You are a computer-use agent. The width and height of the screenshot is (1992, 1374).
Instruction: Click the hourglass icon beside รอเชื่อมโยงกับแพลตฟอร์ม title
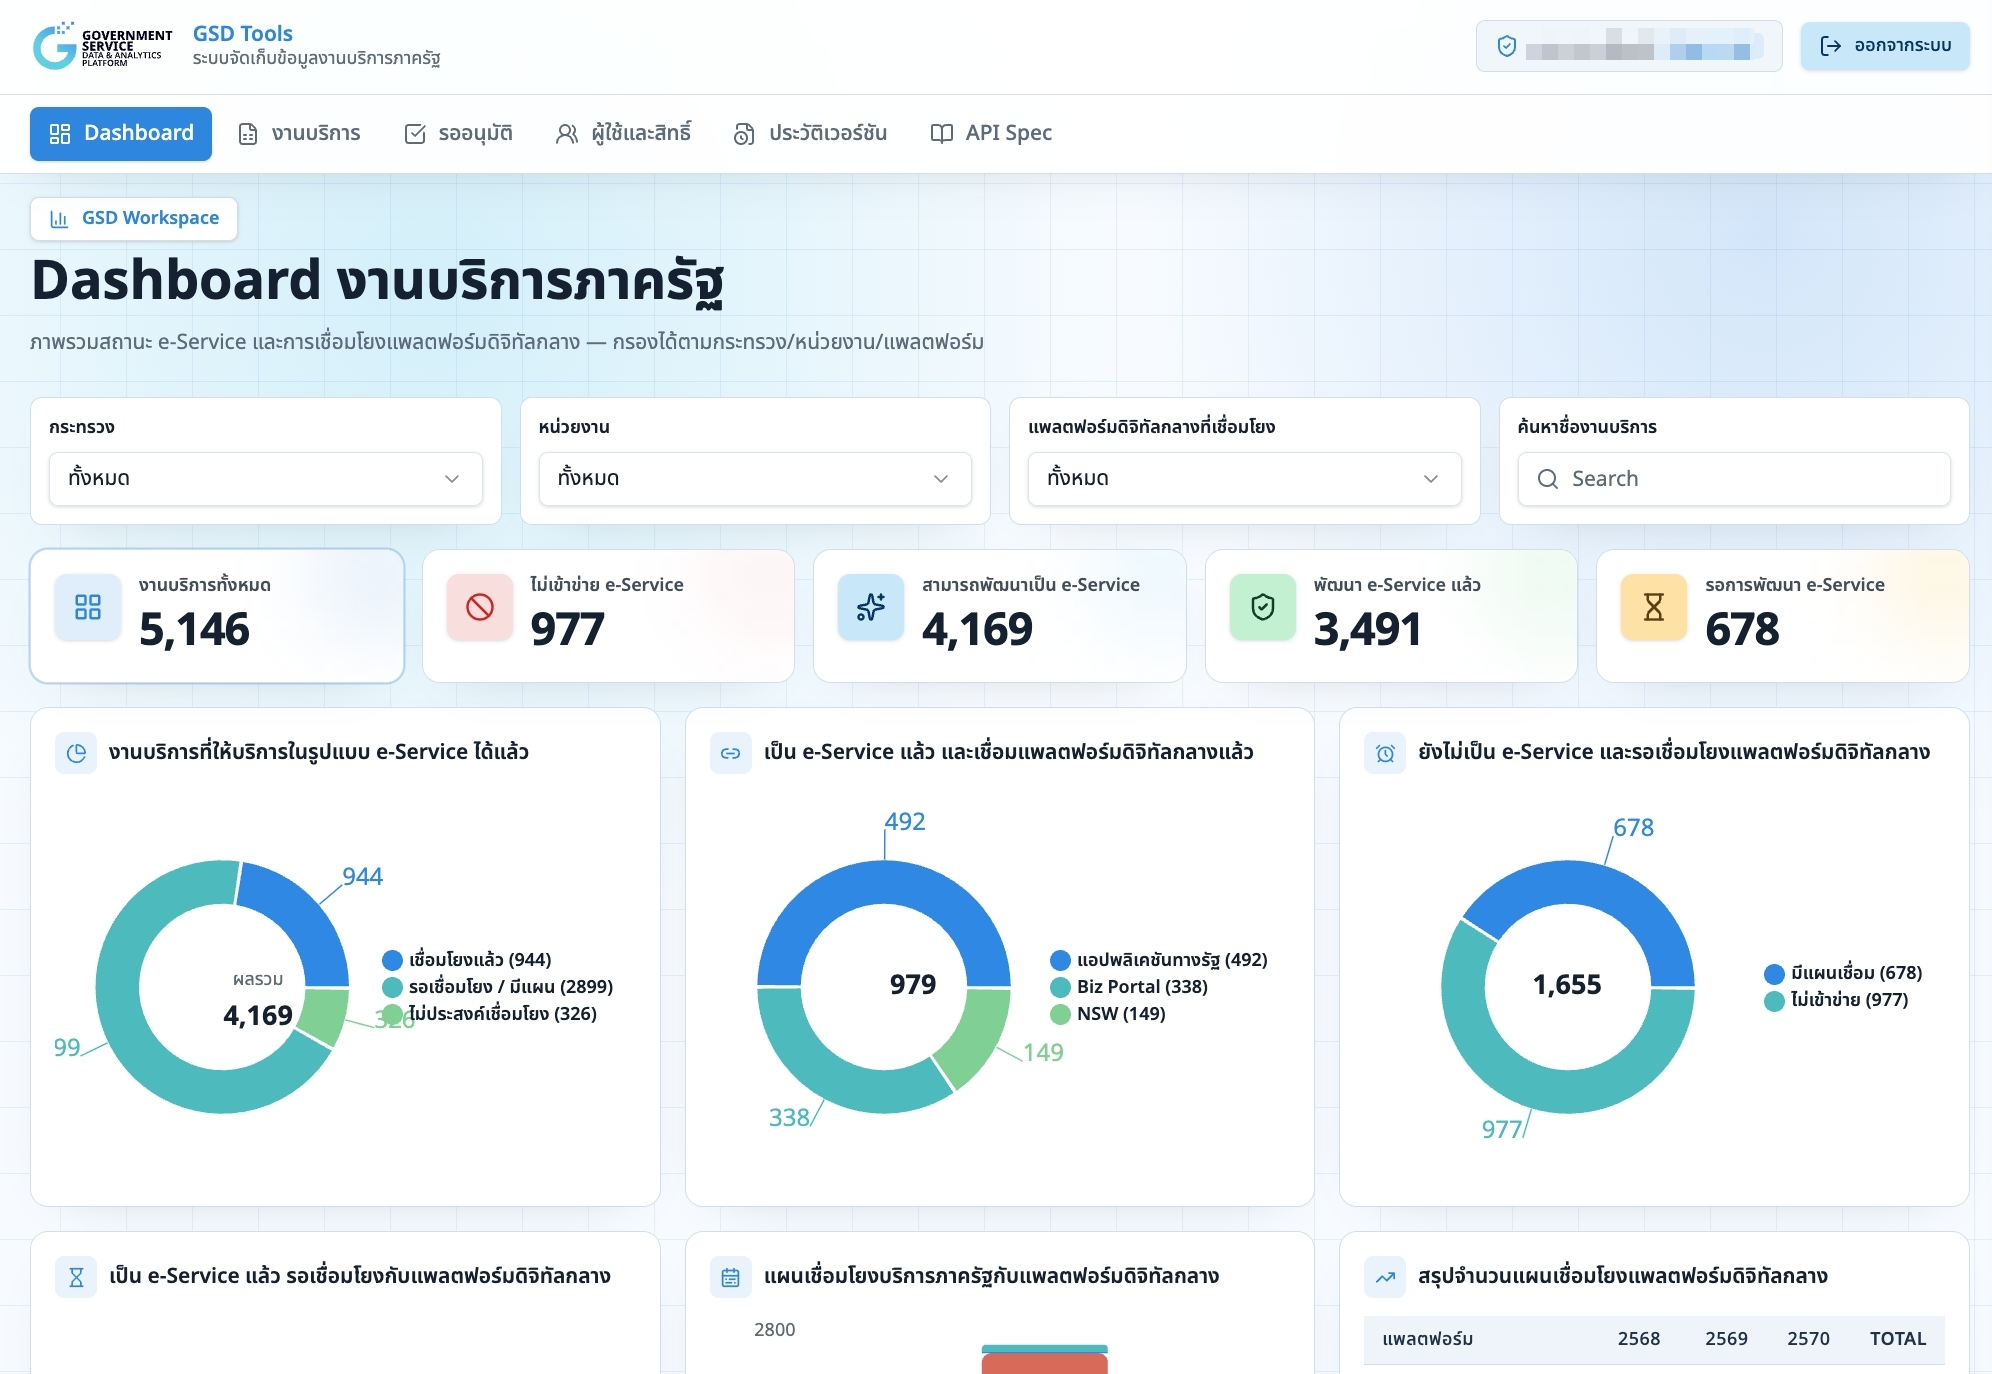pyautogui.click(x=76, y=1277)
